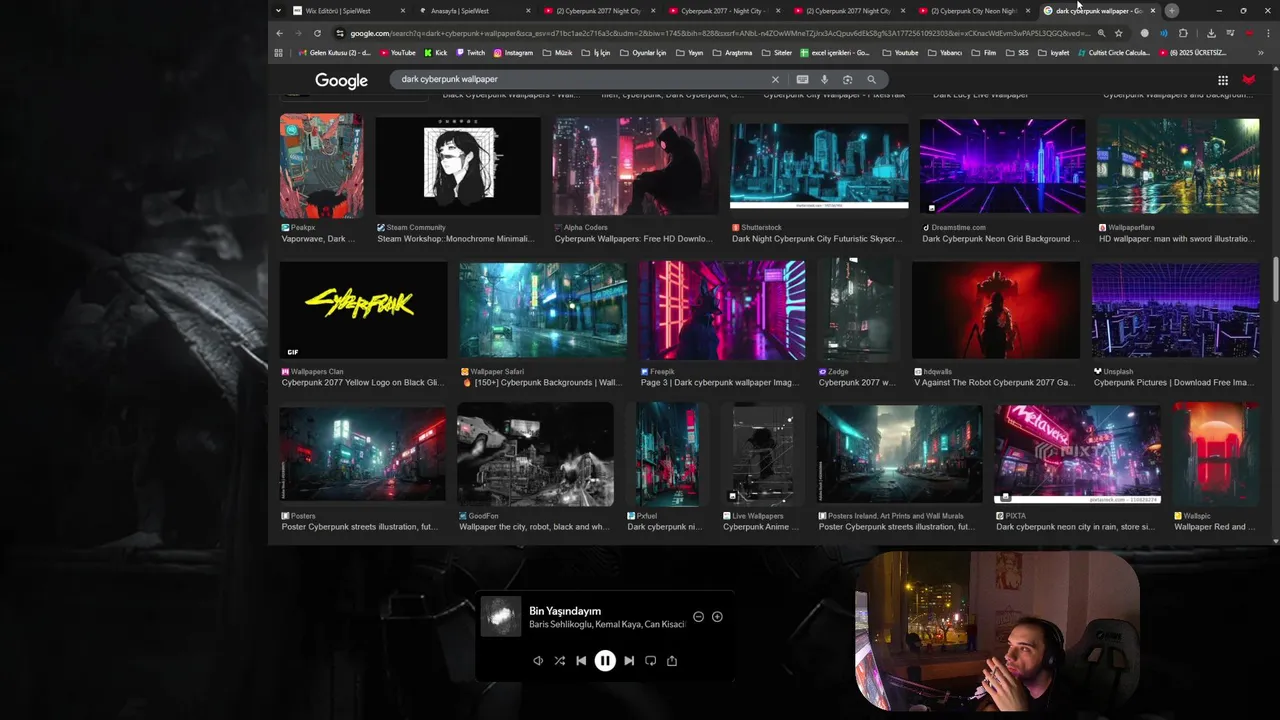Start voice search with microphone icon
The image size is (1280, 720).
click(x=824, y=79)
